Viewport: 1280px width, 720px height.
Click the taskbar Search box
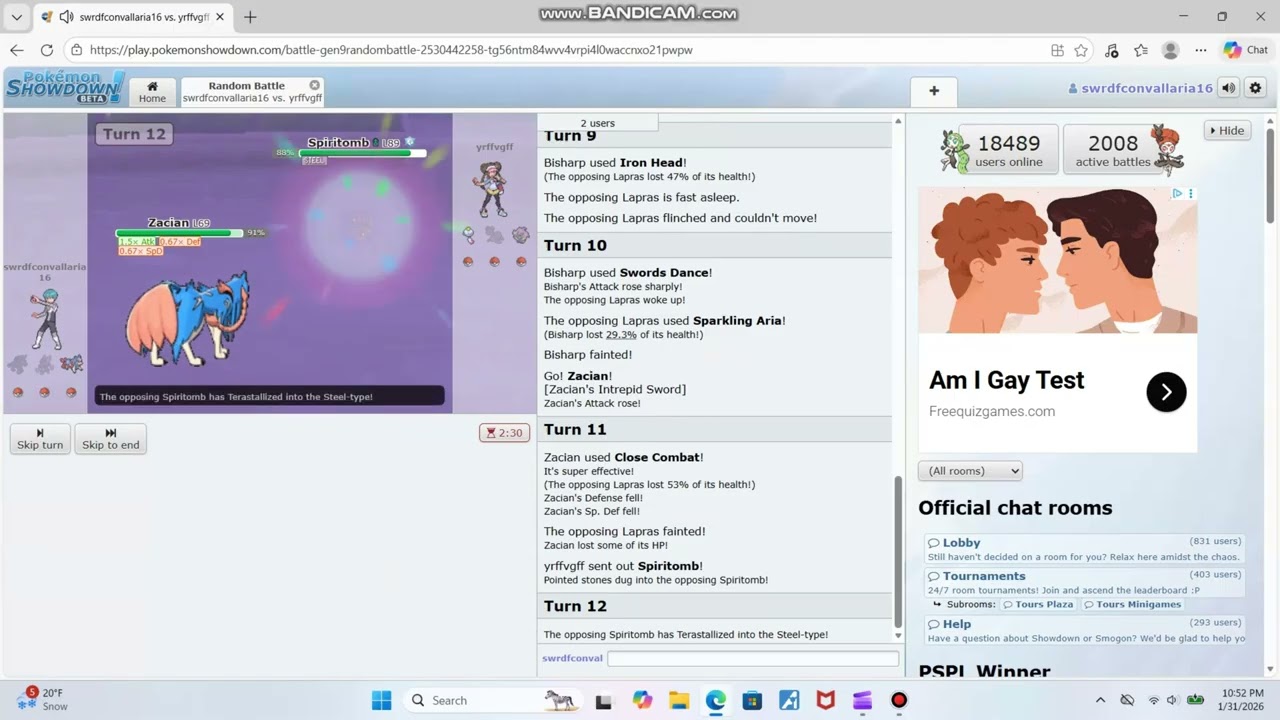pyautogui.click(x=493, y=700)
